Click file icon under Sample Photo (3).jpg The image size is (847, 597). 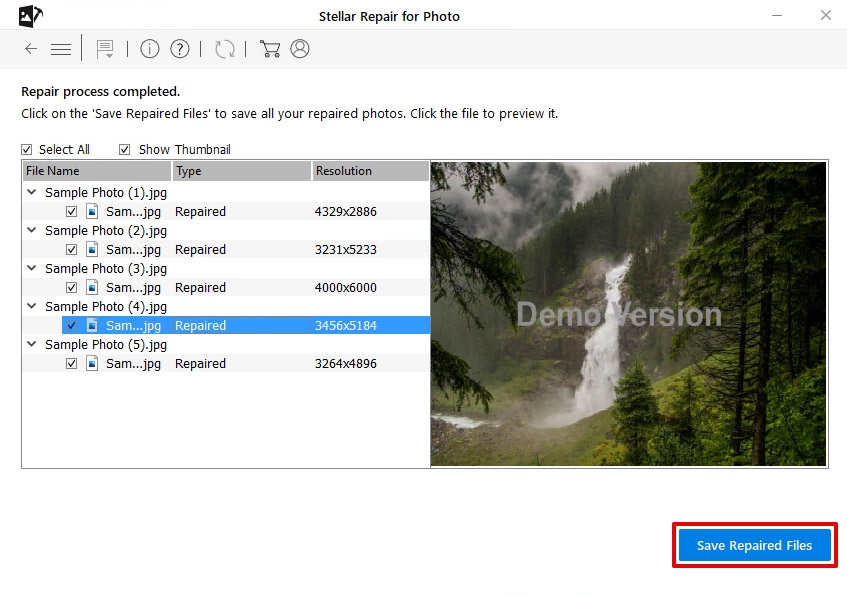pyautogui.click(x=92, y=287)
